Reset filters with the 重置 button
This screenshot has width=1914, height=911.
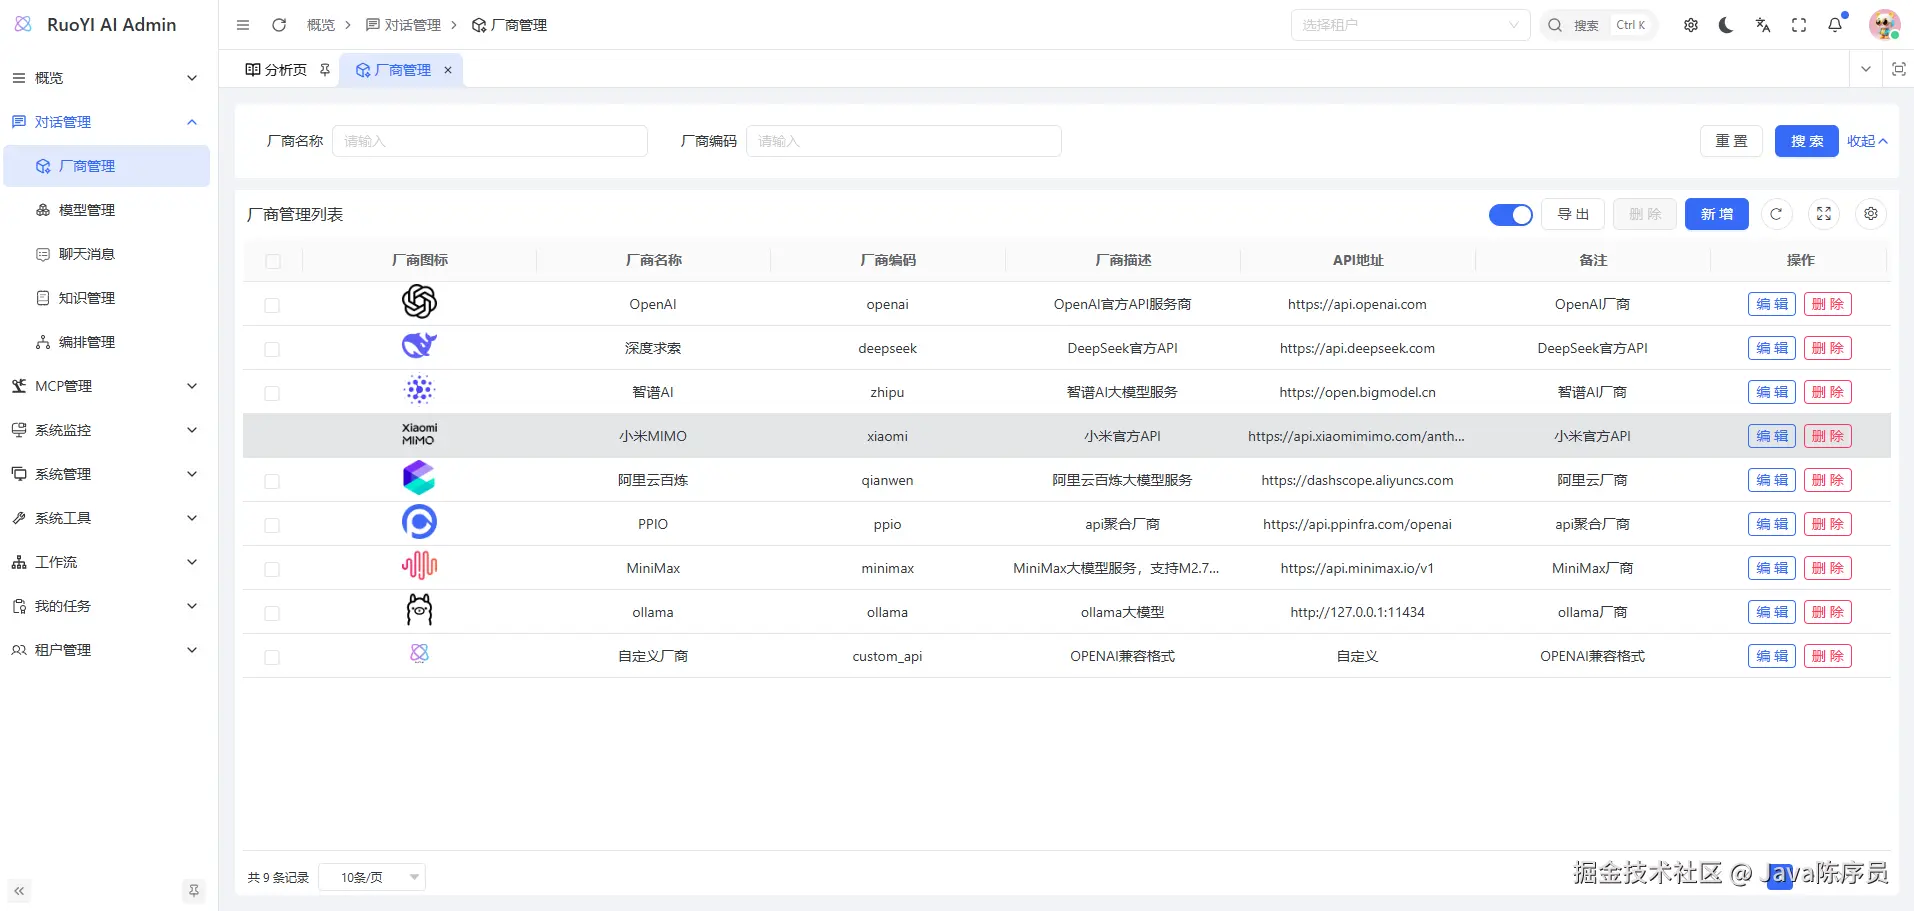pyautogui.click(x=1731, y=141)
